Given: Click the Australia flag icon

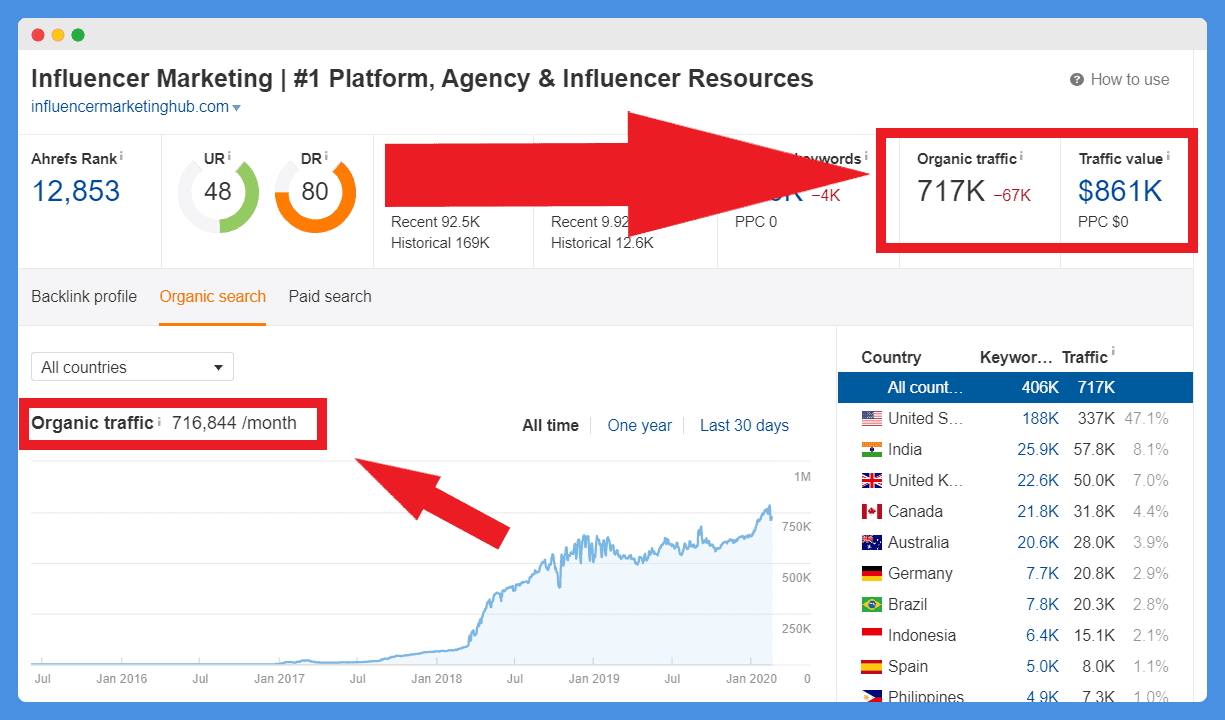Looking at the screenshot, I should coord(871,542).
